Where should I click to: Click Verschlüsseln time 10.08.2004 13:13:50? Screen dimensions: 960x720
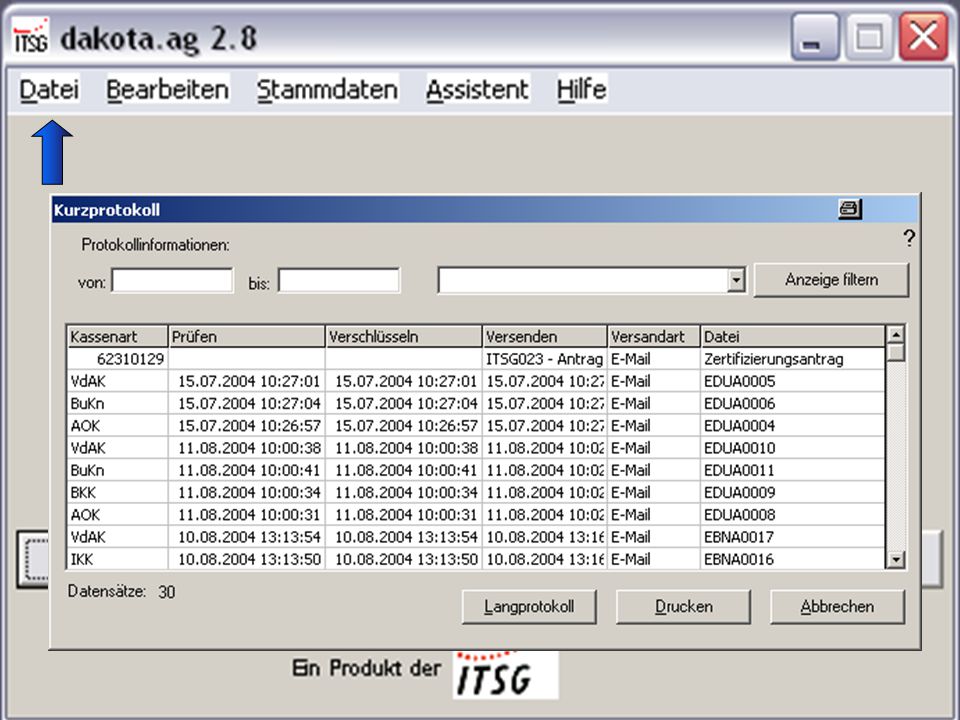pos(404,559)
